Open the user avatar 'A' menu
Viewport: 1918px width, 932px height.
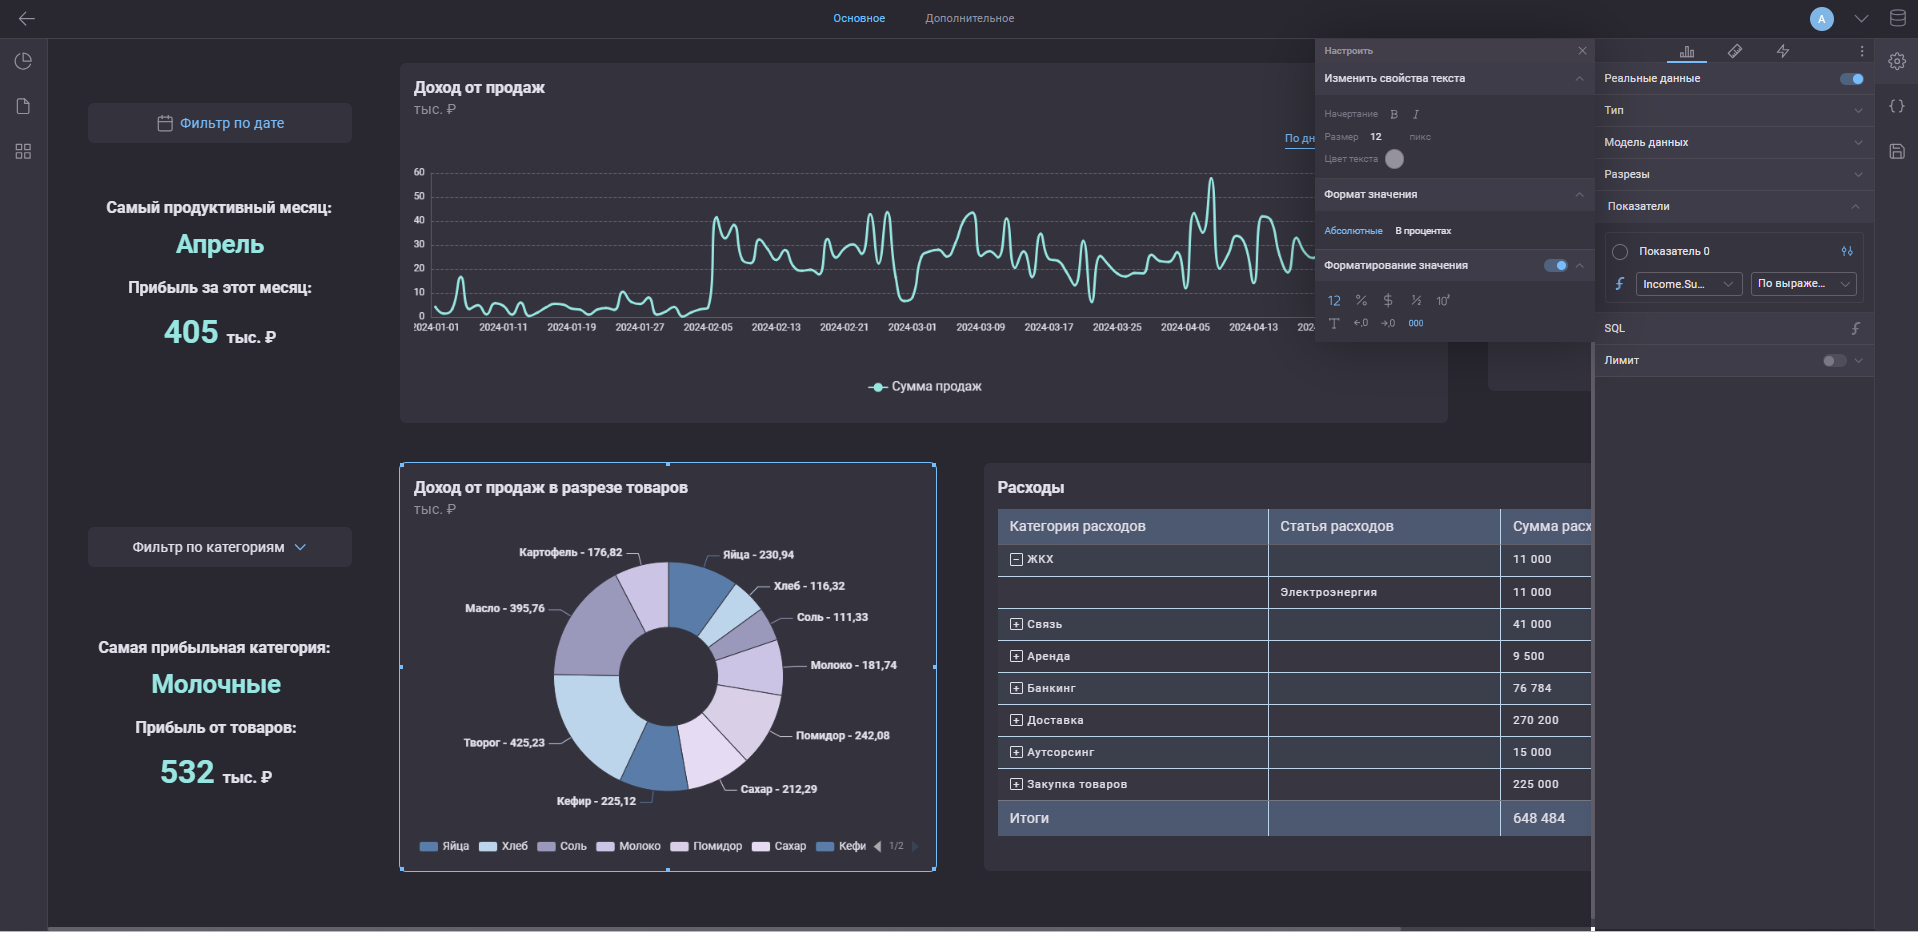click(x=1822, y=18)
